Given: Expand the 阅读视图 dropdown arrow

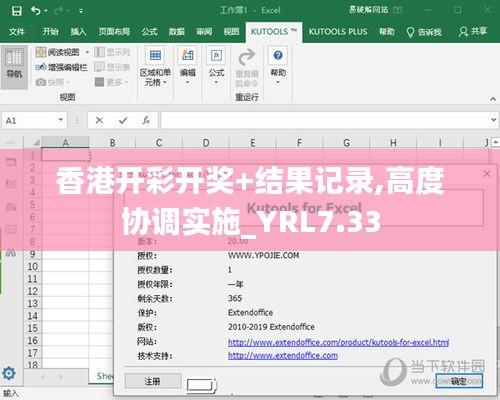Looking at the screenshot, I should (87, 52).
